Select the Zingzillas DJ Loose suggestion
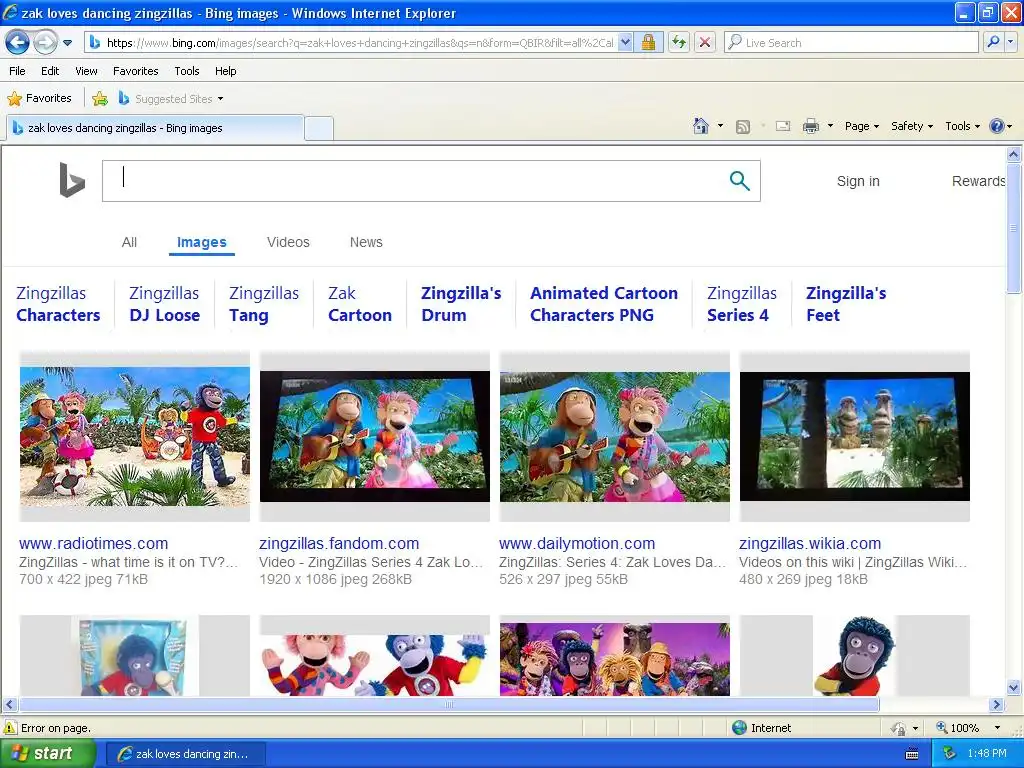The height and width of the screenshot is (768, 1024). pyautogui.click(x=165, y=304)
